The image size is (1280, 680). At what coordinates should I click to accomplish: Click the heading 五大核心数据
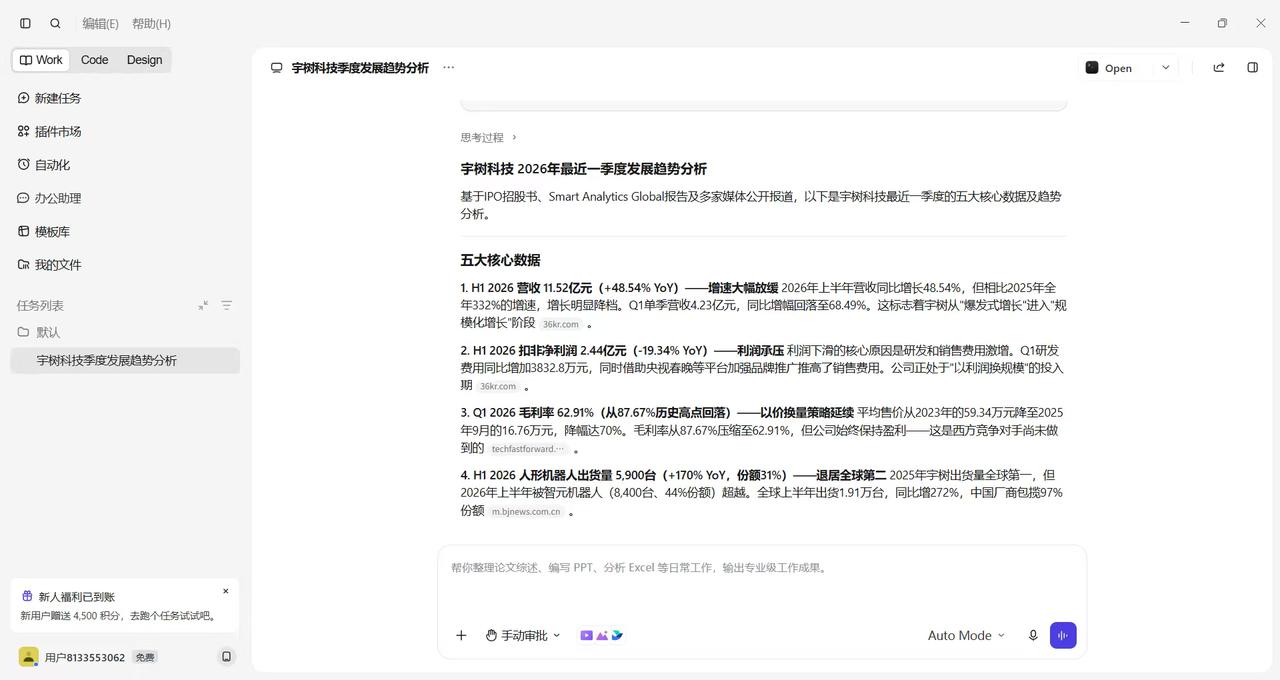500,260
